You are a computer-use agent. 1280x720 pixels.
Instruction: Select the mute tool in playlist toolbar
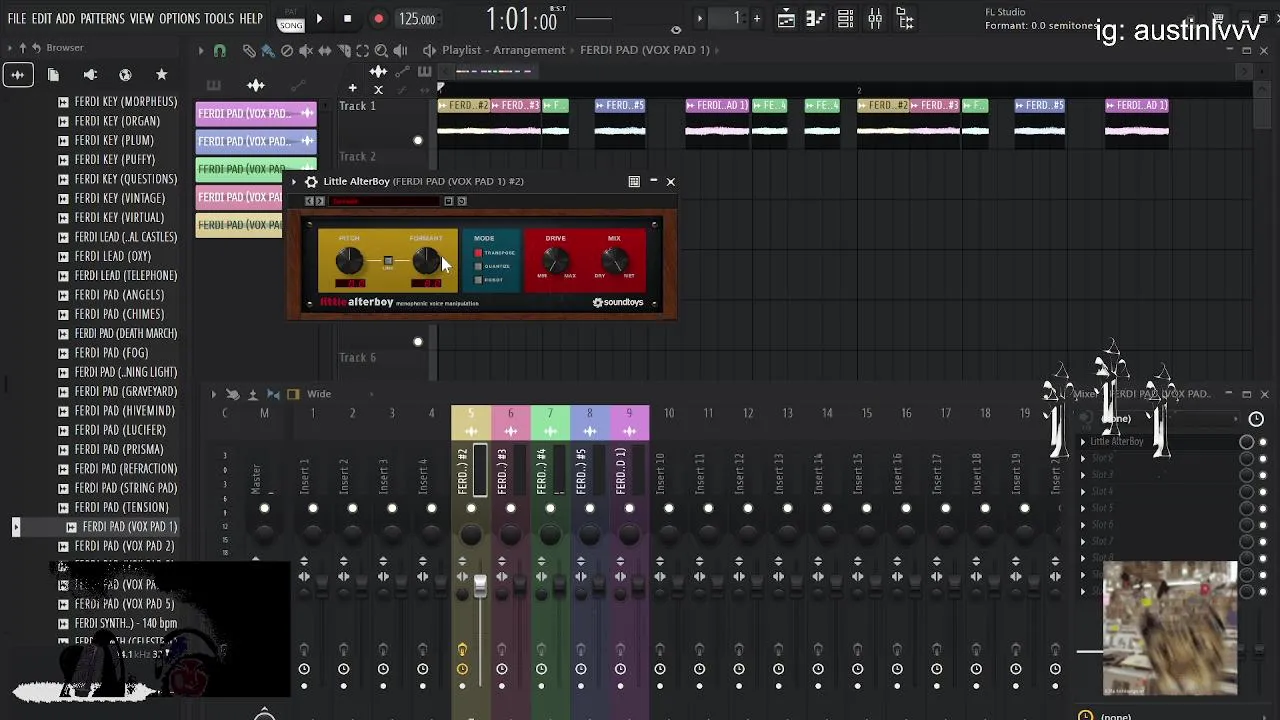click(306, 50)
